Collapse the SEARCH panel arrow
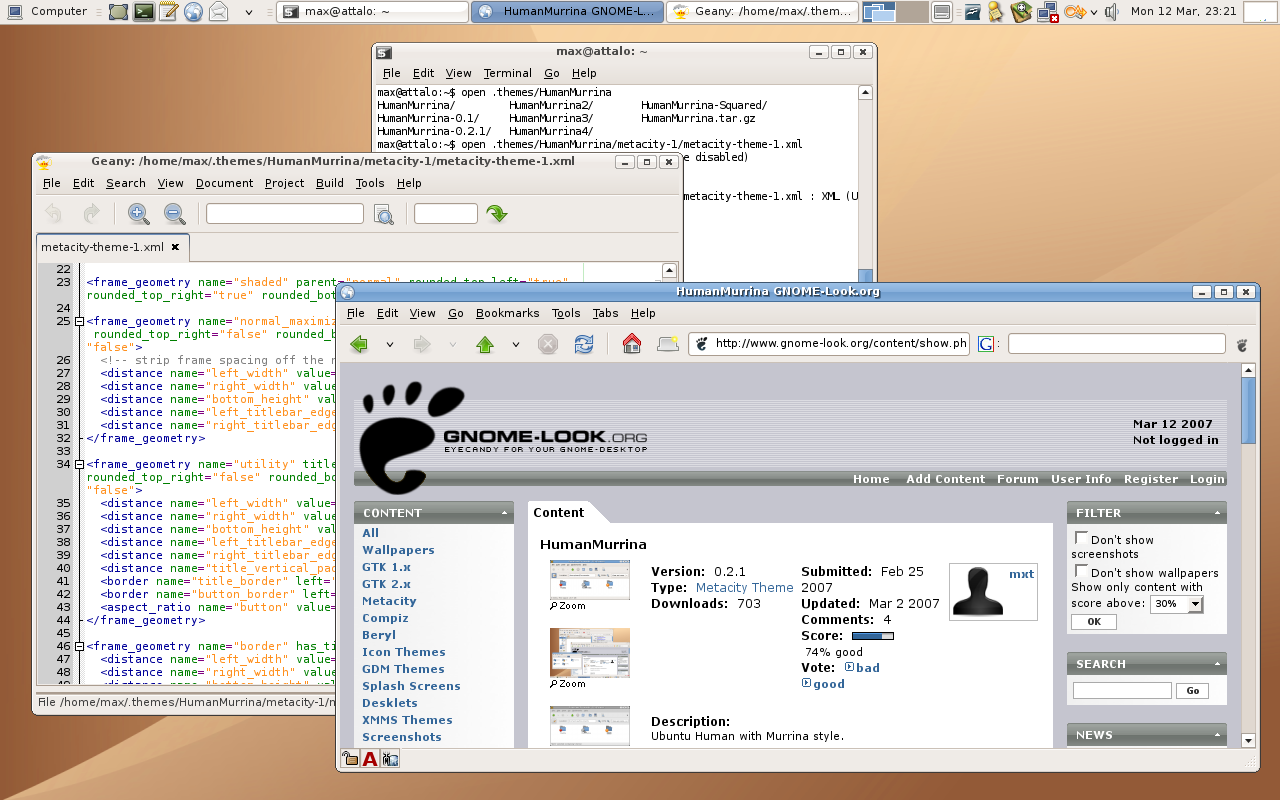The height and width of the screenshot is (800, 1280). (x=1217, y=664)
